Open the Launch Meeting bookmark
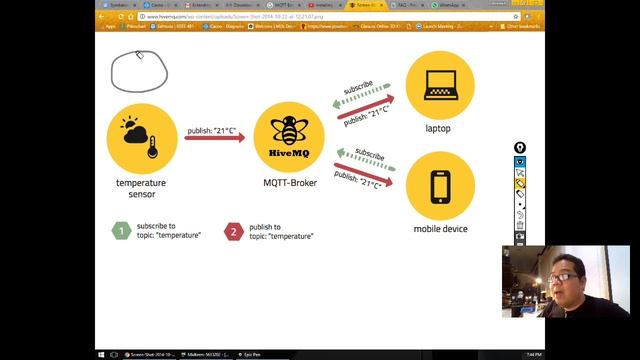Screen dimensions: 640x360 tap(440, 27)
